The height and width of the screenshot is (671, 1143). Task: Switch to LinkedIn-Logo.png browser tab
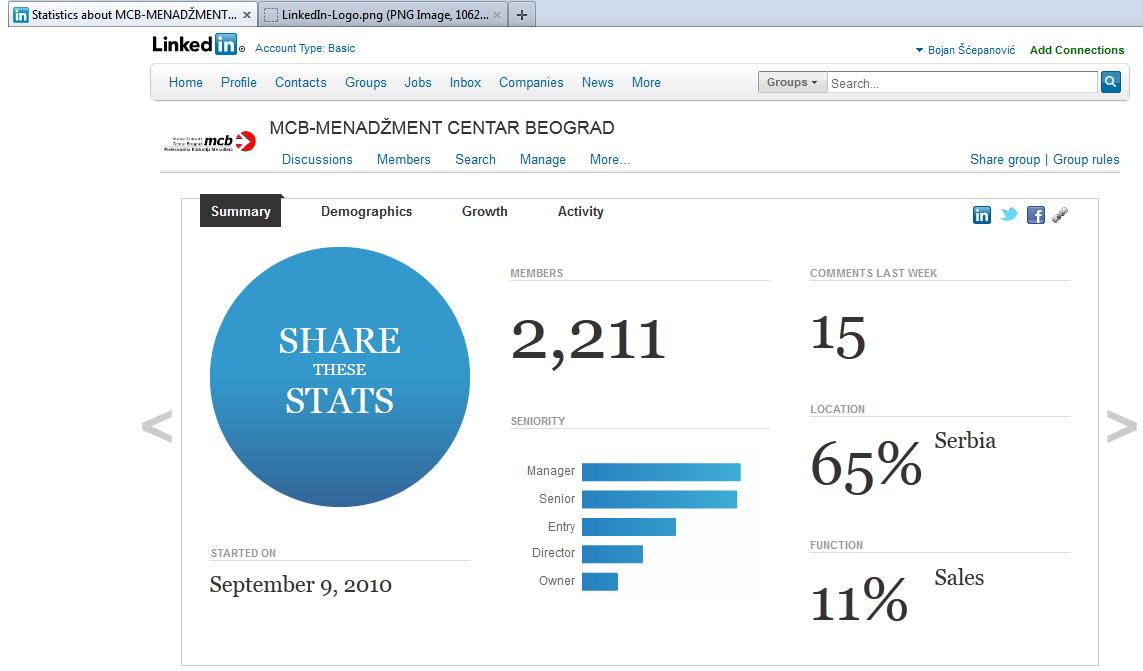(383, 15)
